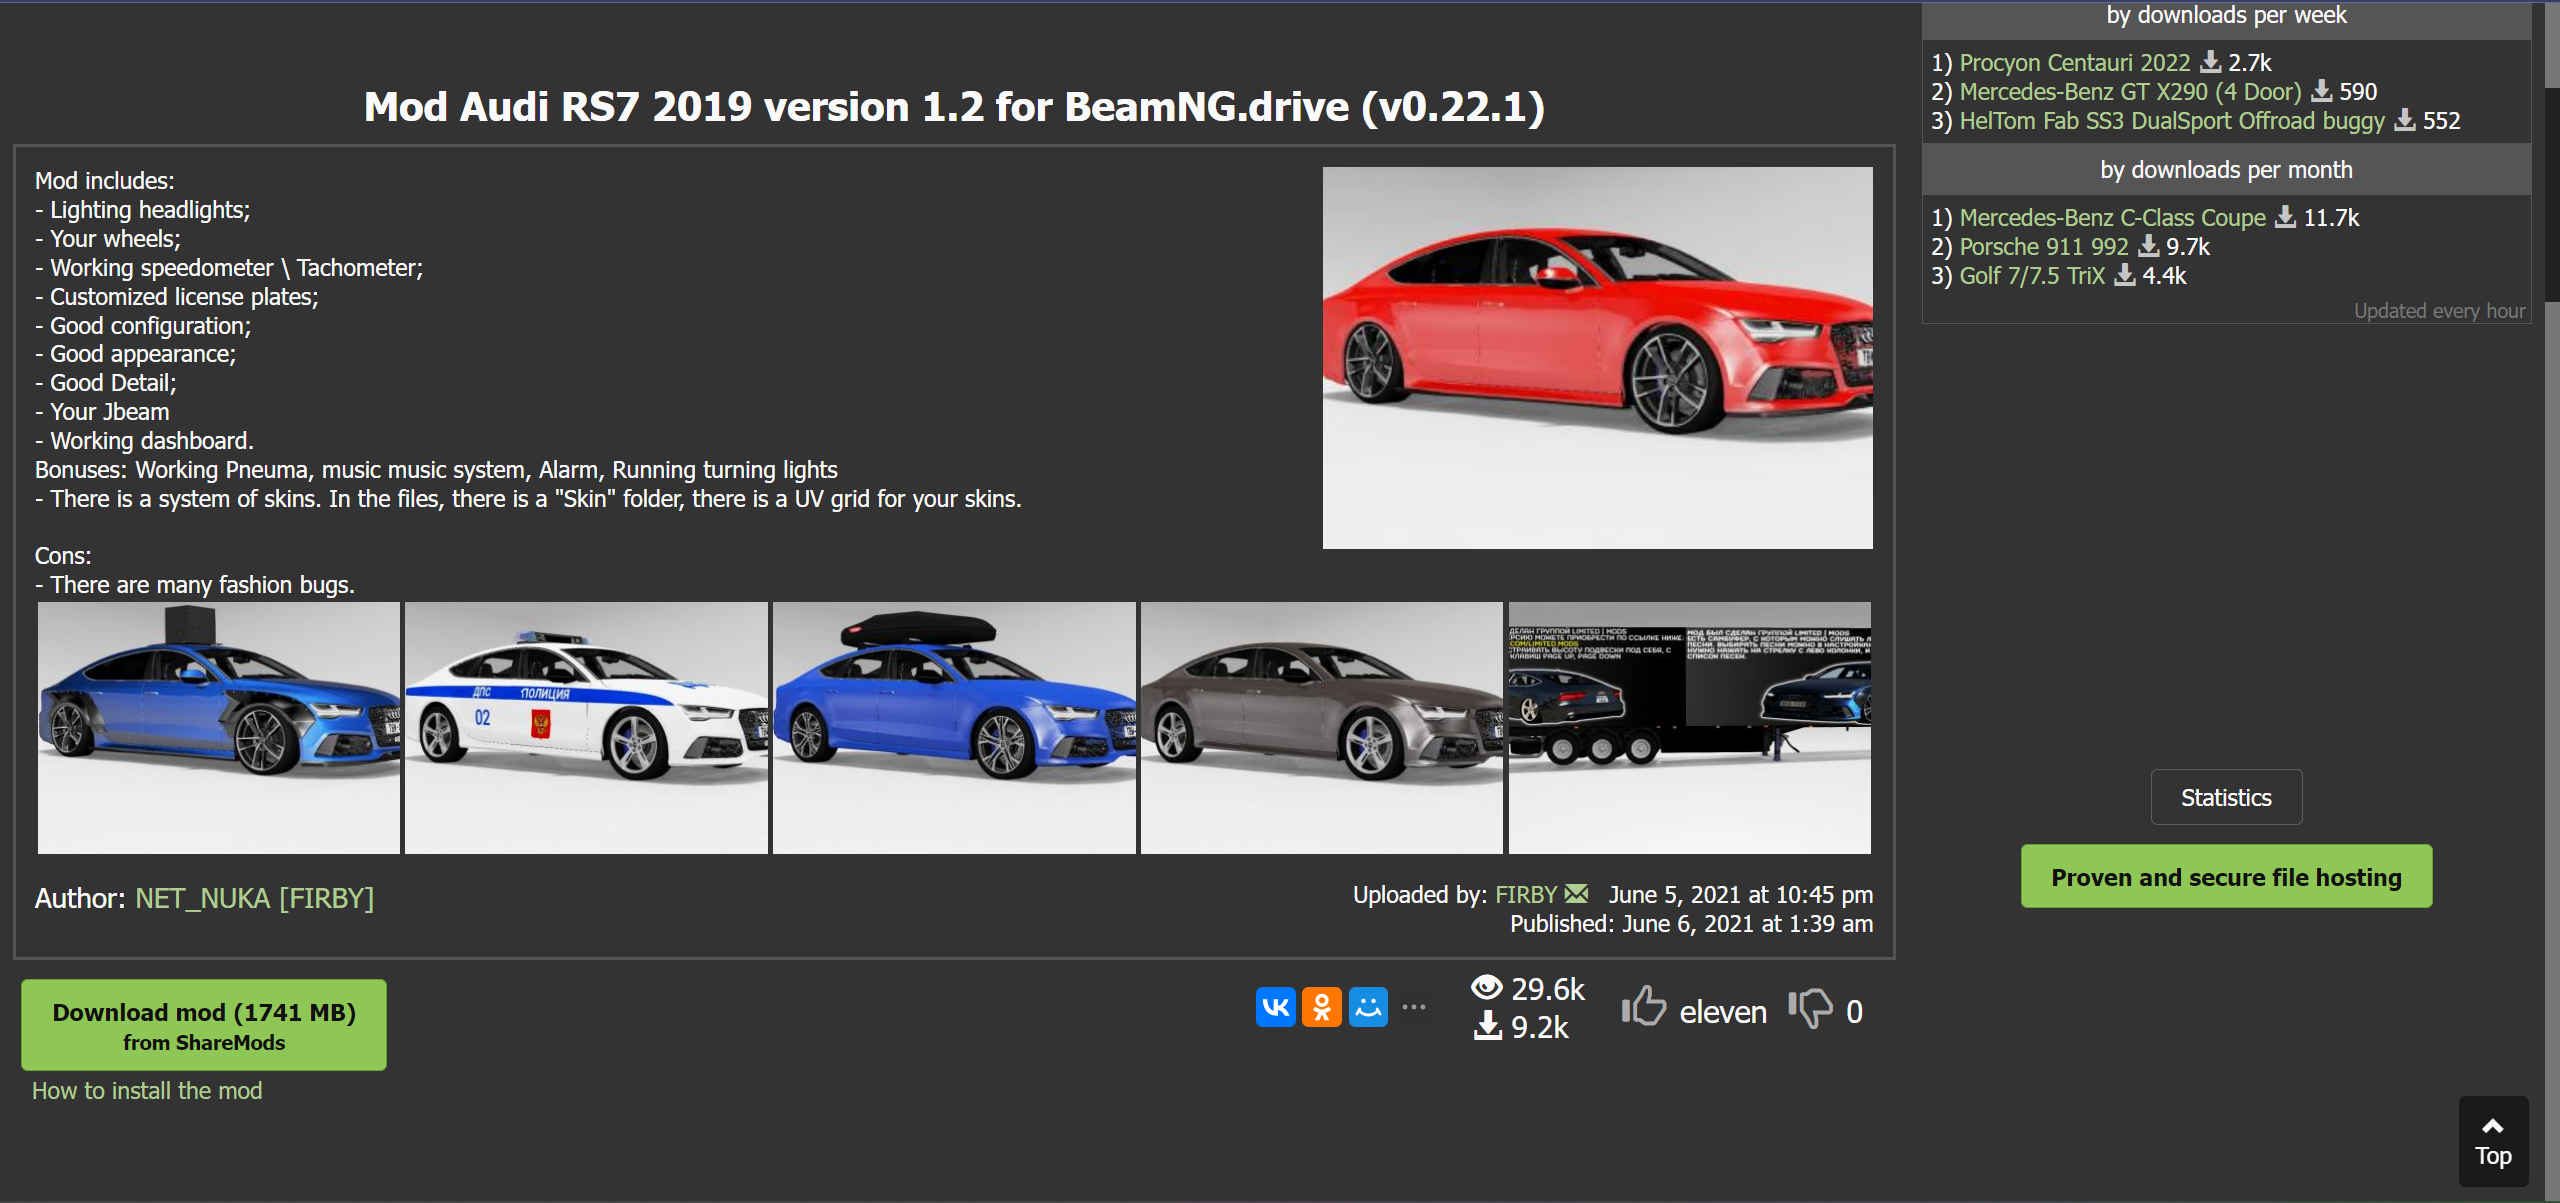The image size is (2560, 1203).
Task: Share via the Moi Mir blue icon
Action: [1368, 1007]
